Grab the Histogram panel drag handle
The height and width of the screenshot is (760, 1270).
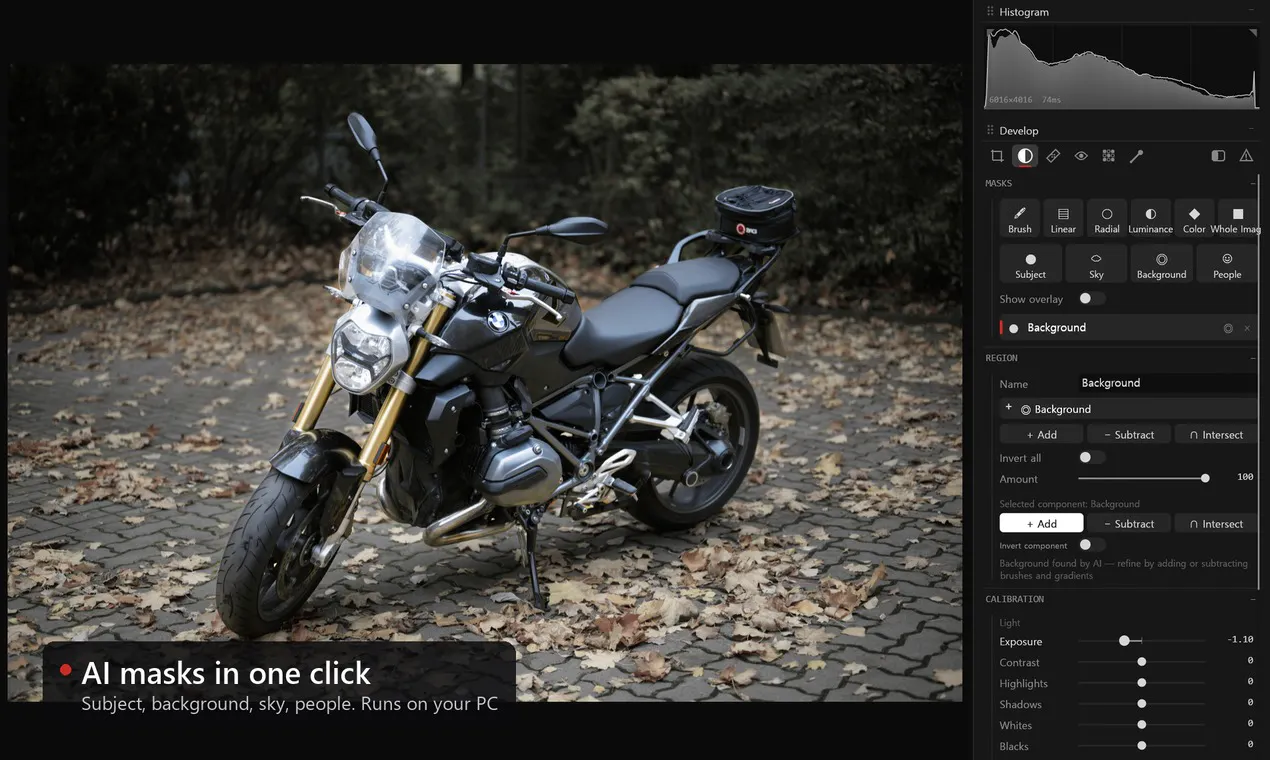click(x=991, y=12)
